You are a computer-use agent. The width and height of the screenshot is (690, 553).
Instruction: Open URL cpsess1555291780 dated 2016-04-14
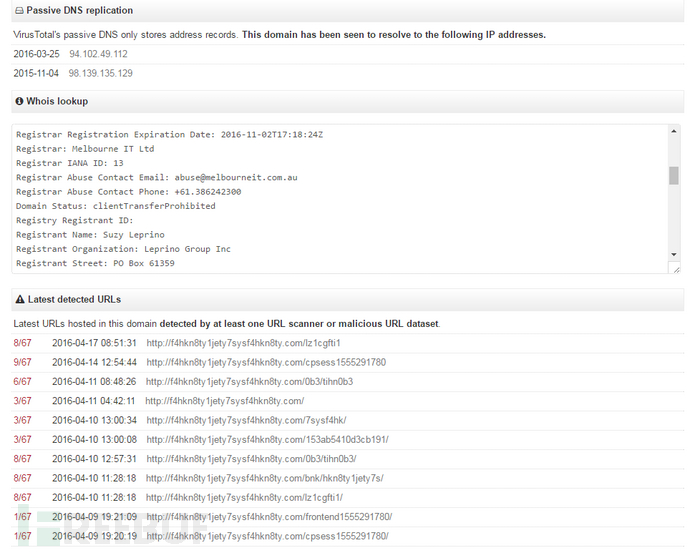pos(266,363)
